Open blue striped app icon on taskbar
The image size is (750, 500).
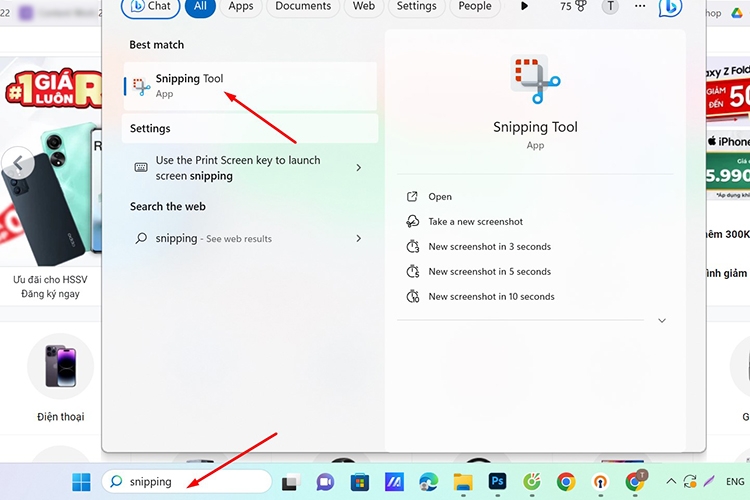(394, 482)
